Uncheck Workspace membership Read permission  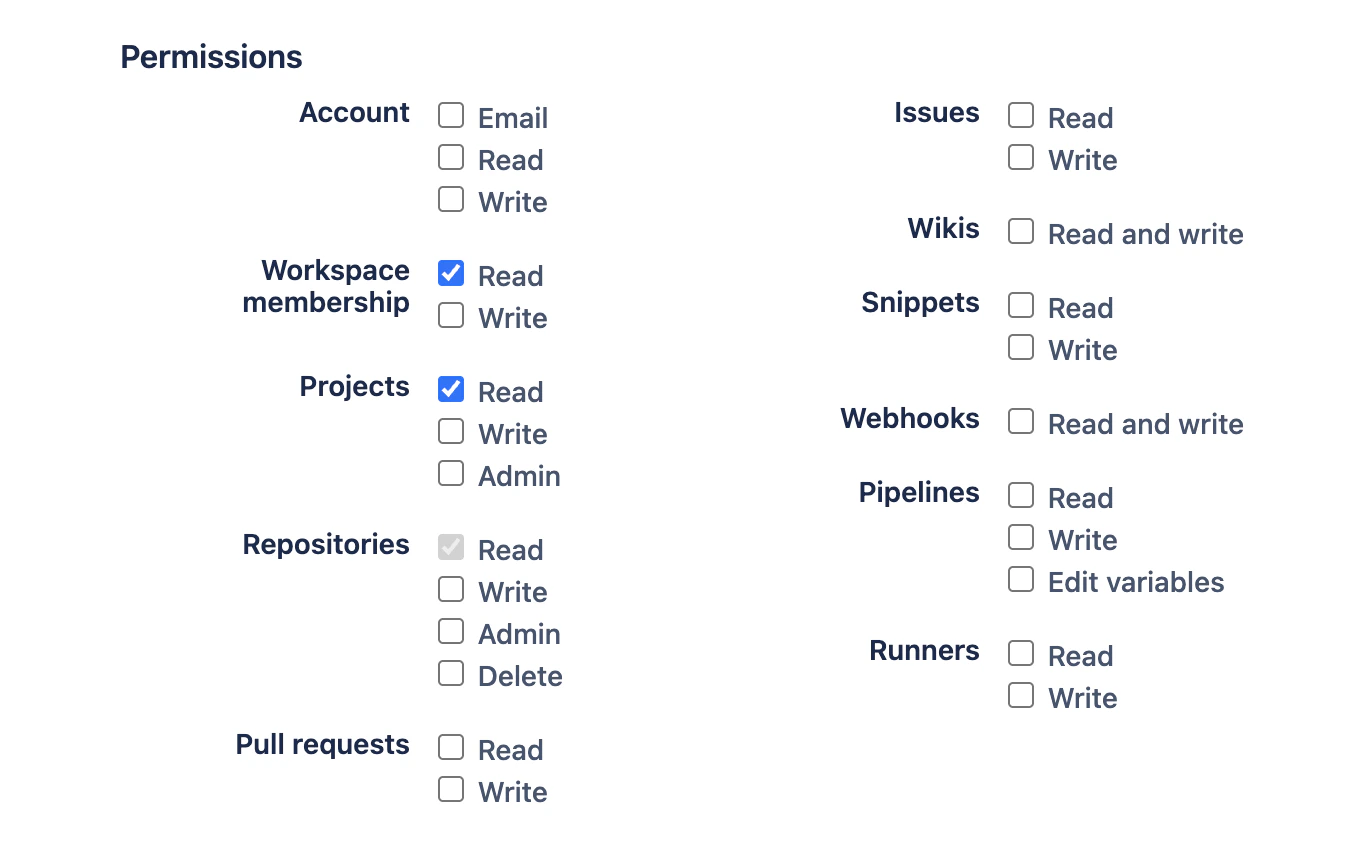[451, 273]
